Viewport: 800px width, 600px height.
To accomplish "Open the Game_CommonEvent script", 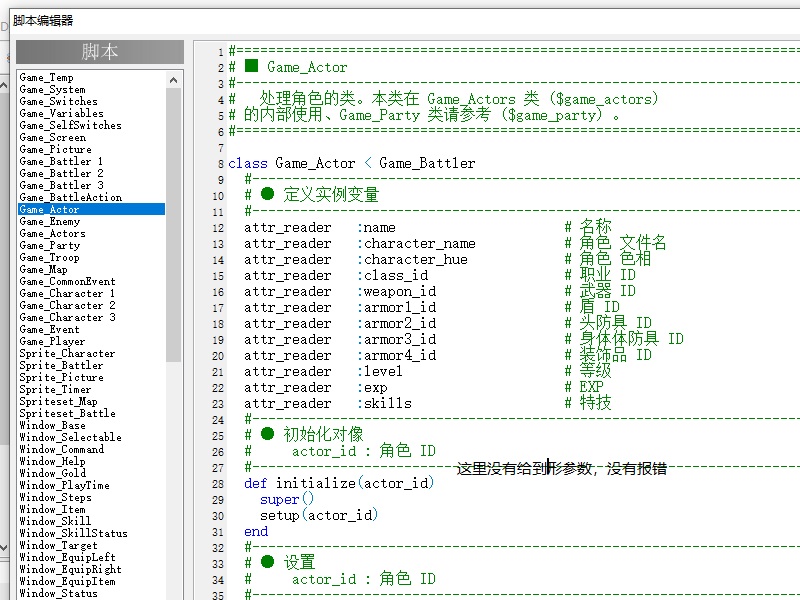I will pos(67,281).
